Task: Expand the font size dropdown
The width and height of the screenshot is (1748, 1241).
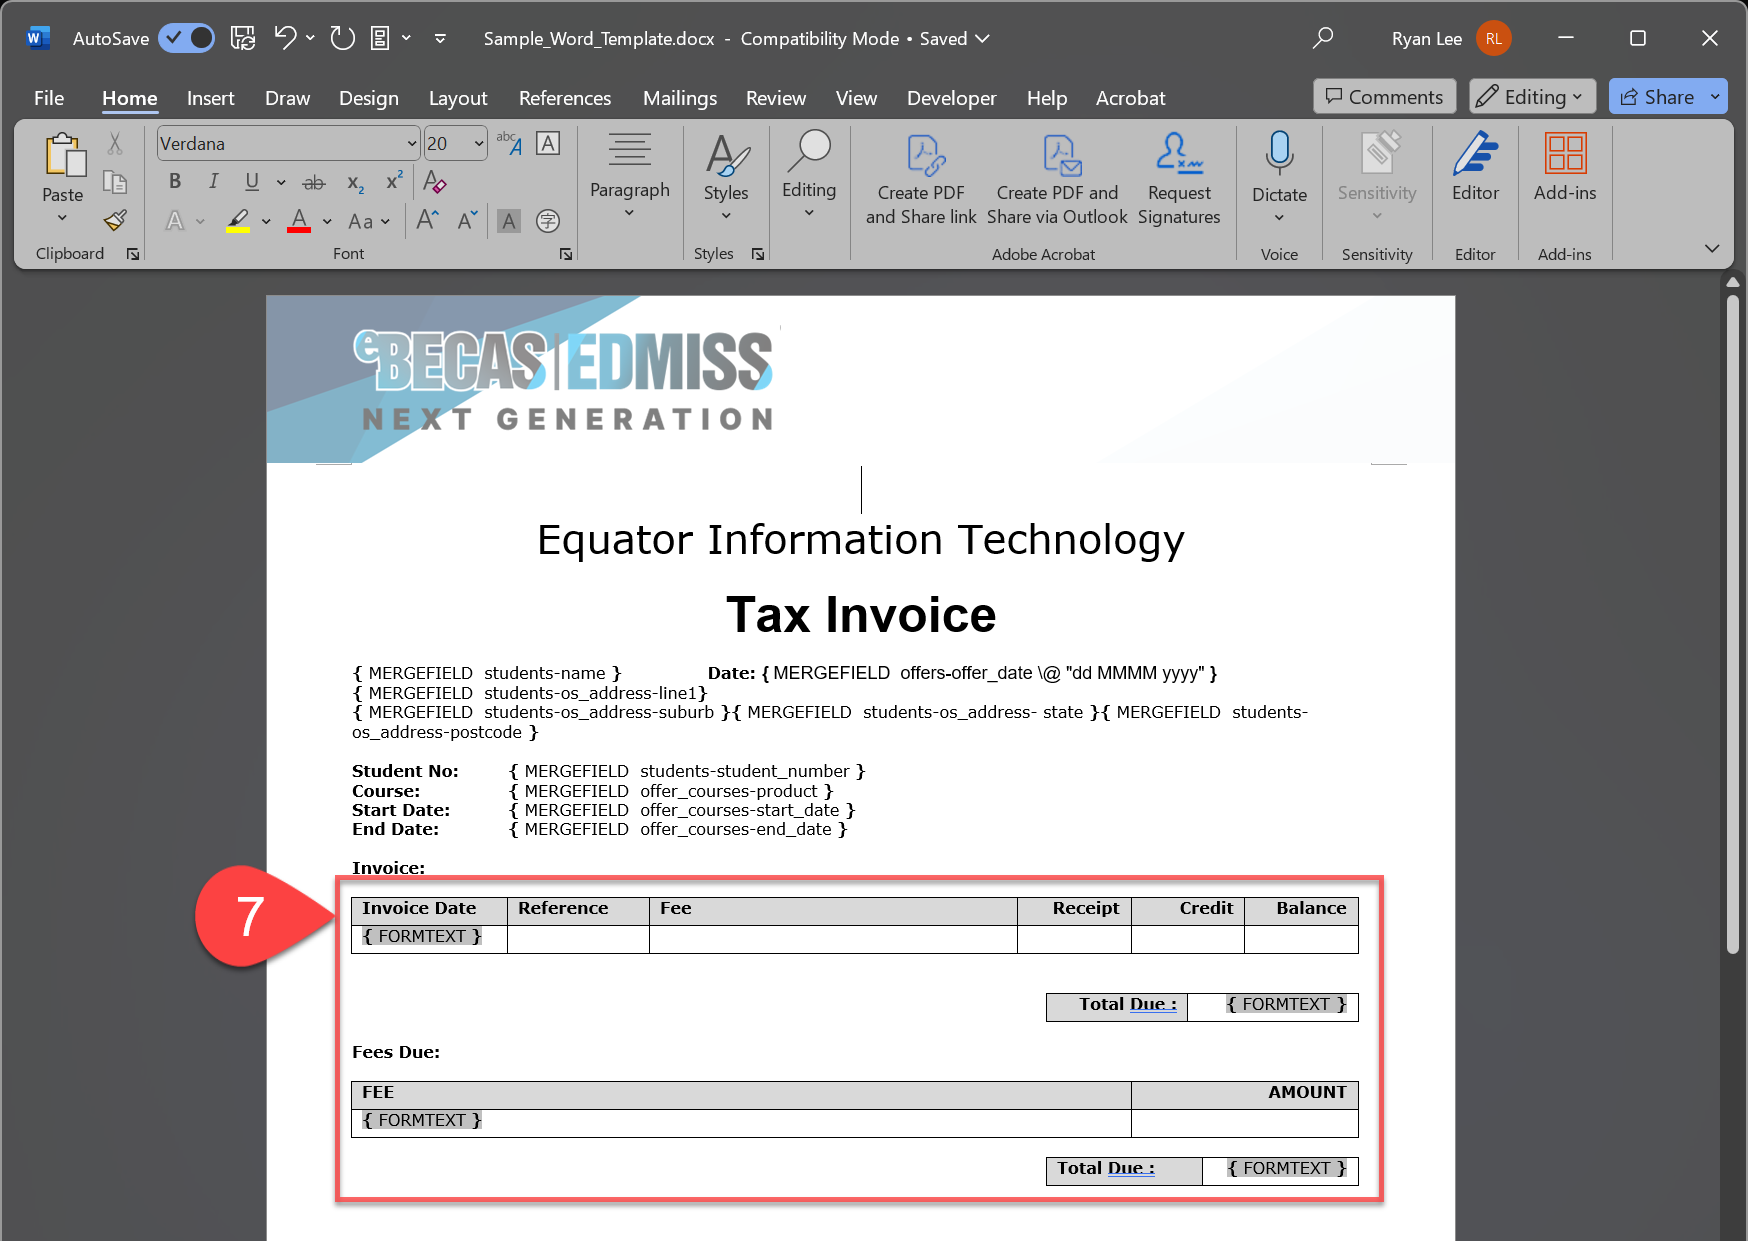Action: pos(479,144)
